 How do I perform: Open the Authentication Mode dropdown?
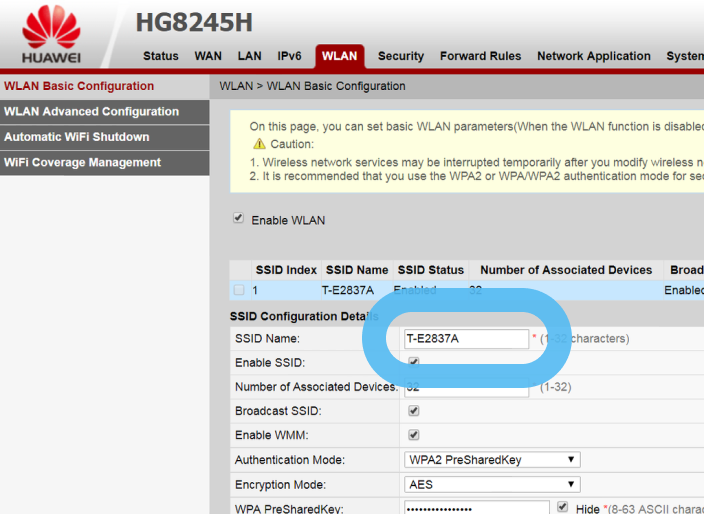click(x=492, y=460)
